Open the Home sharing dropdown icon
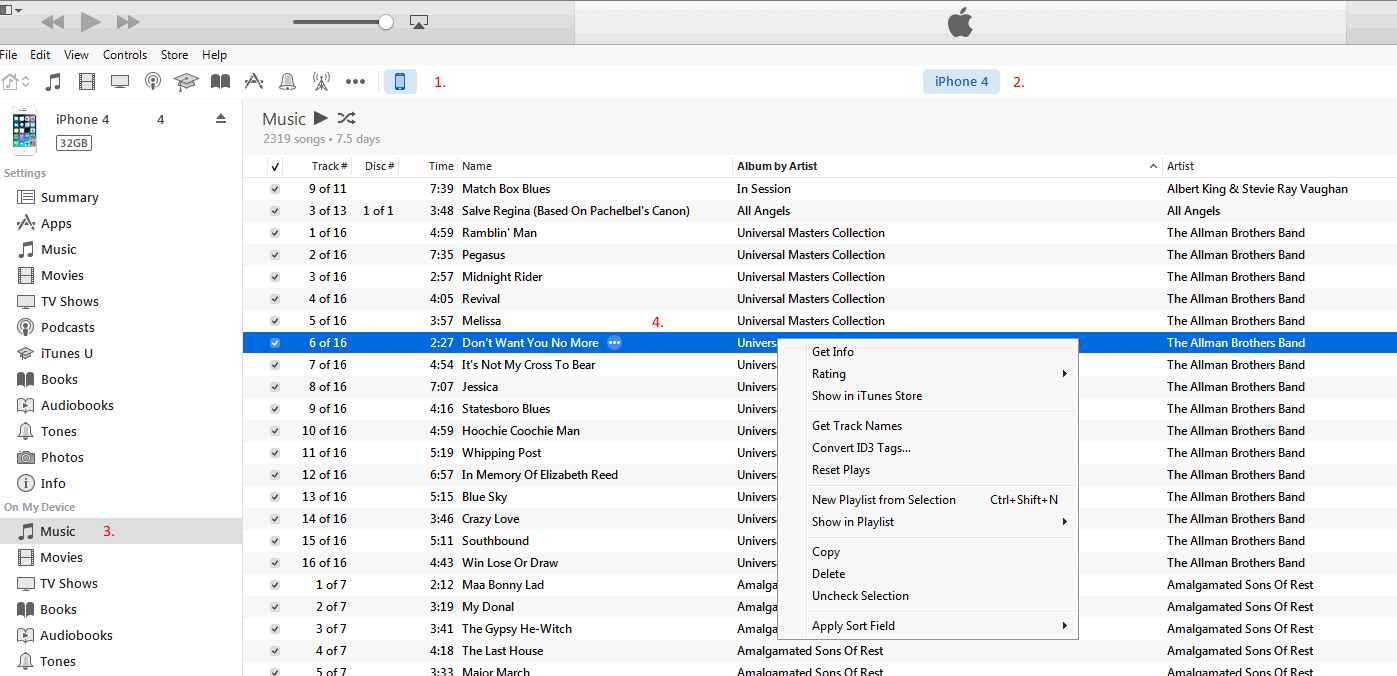Image resolution: width=1397 pixels, height=676 pixels. click(15, 82)
